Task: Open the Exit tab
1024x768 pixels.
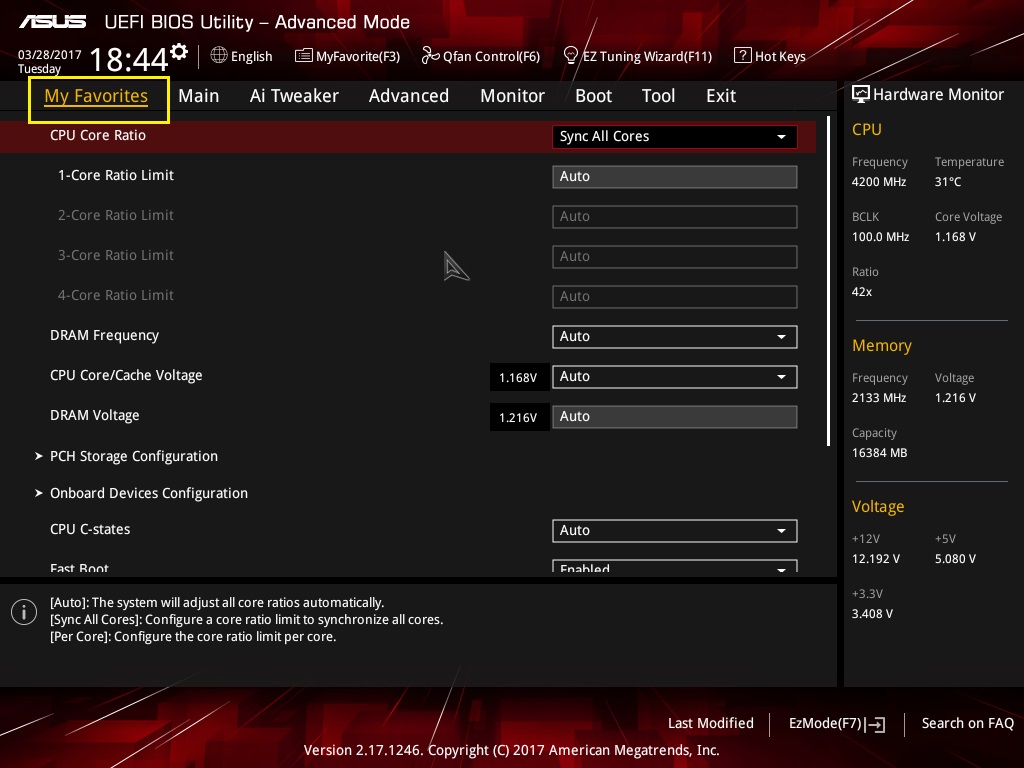Action: pos(721,96)
